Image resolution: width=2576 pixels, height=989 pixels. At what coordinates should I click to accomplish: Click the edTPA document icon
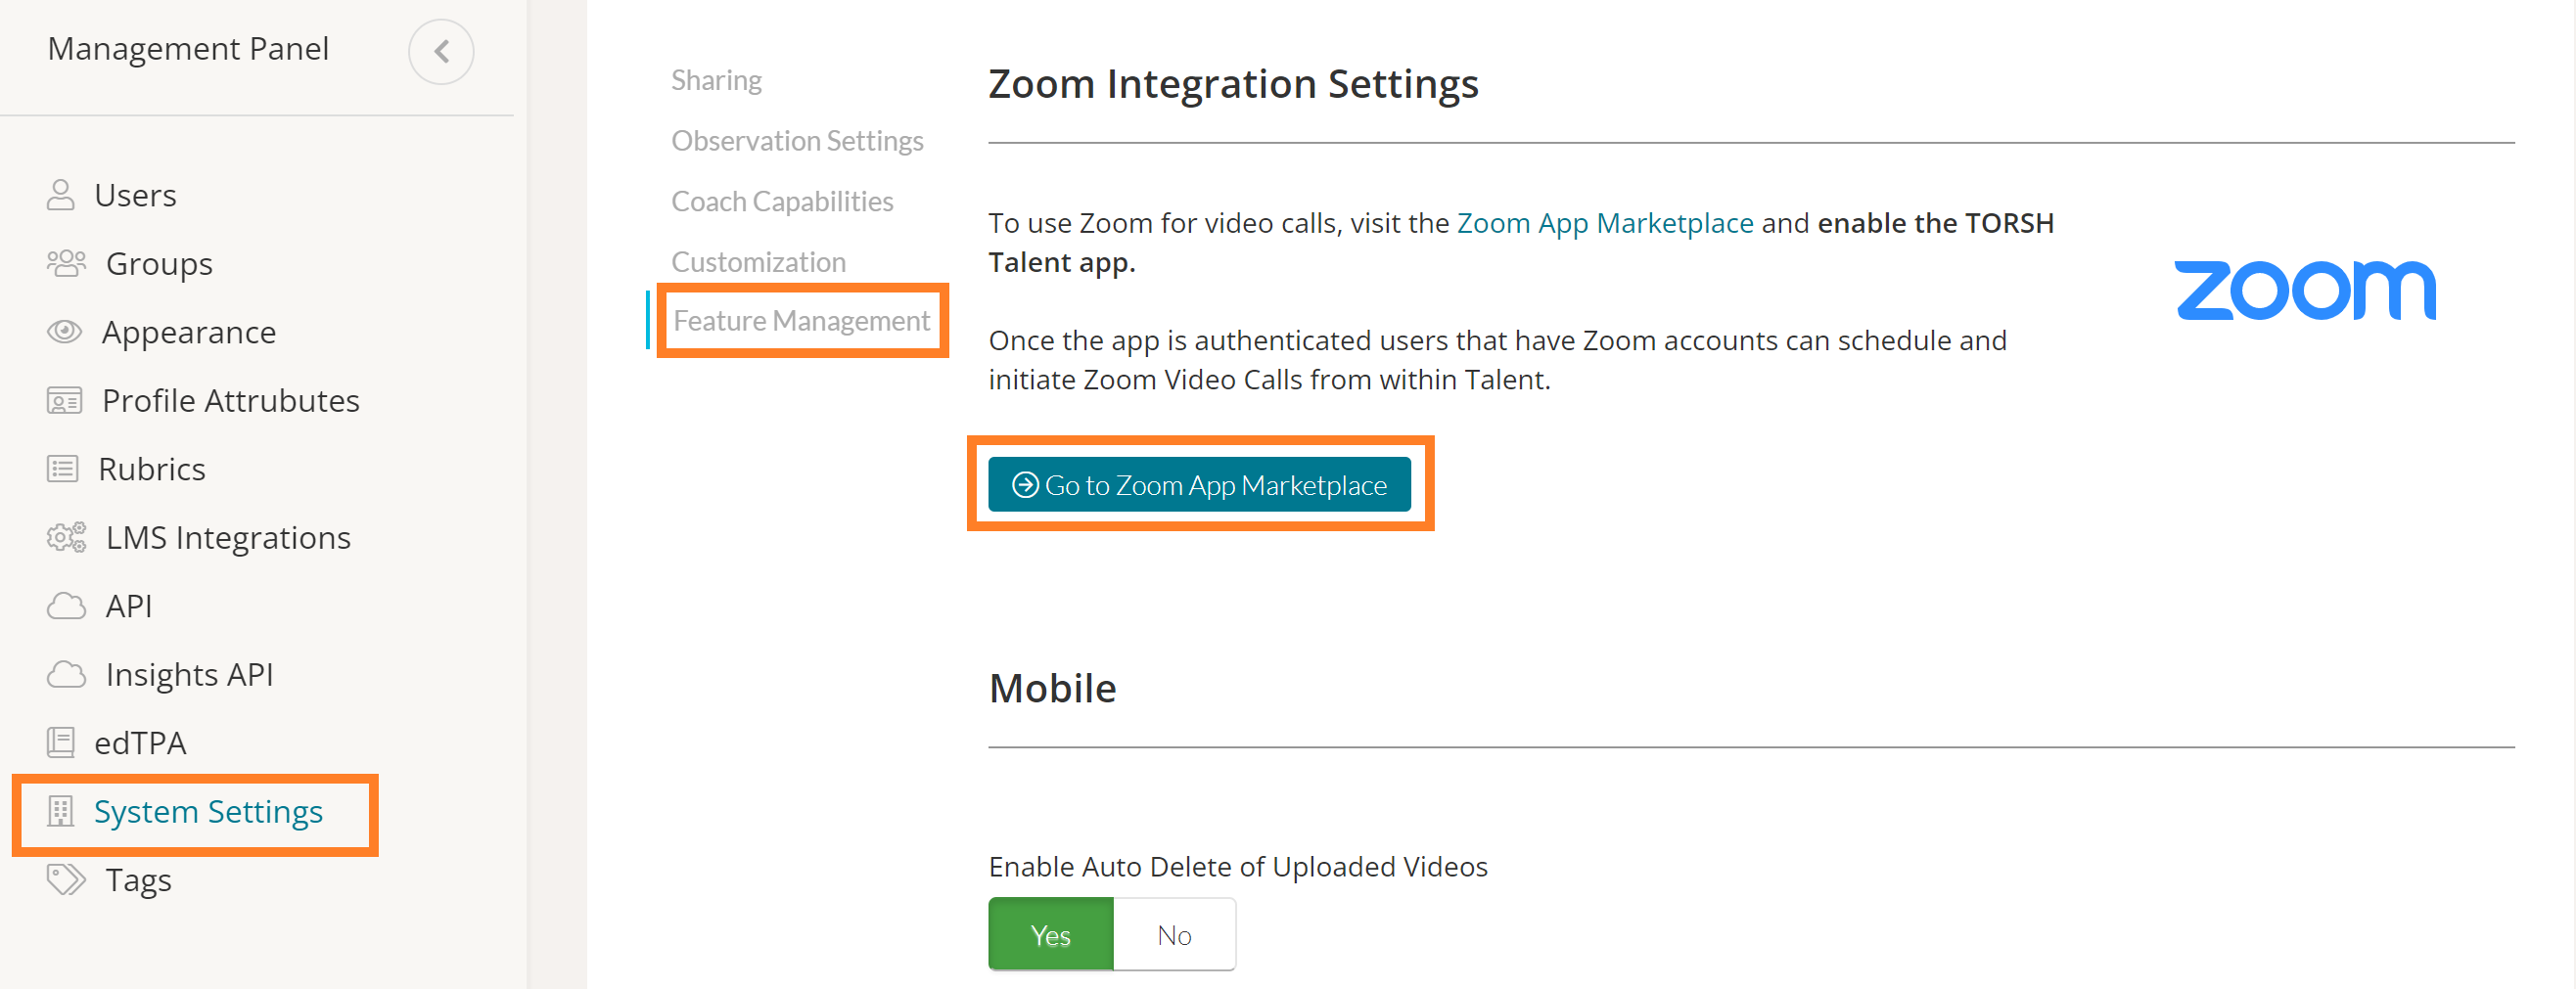click(x=62, y=742)
